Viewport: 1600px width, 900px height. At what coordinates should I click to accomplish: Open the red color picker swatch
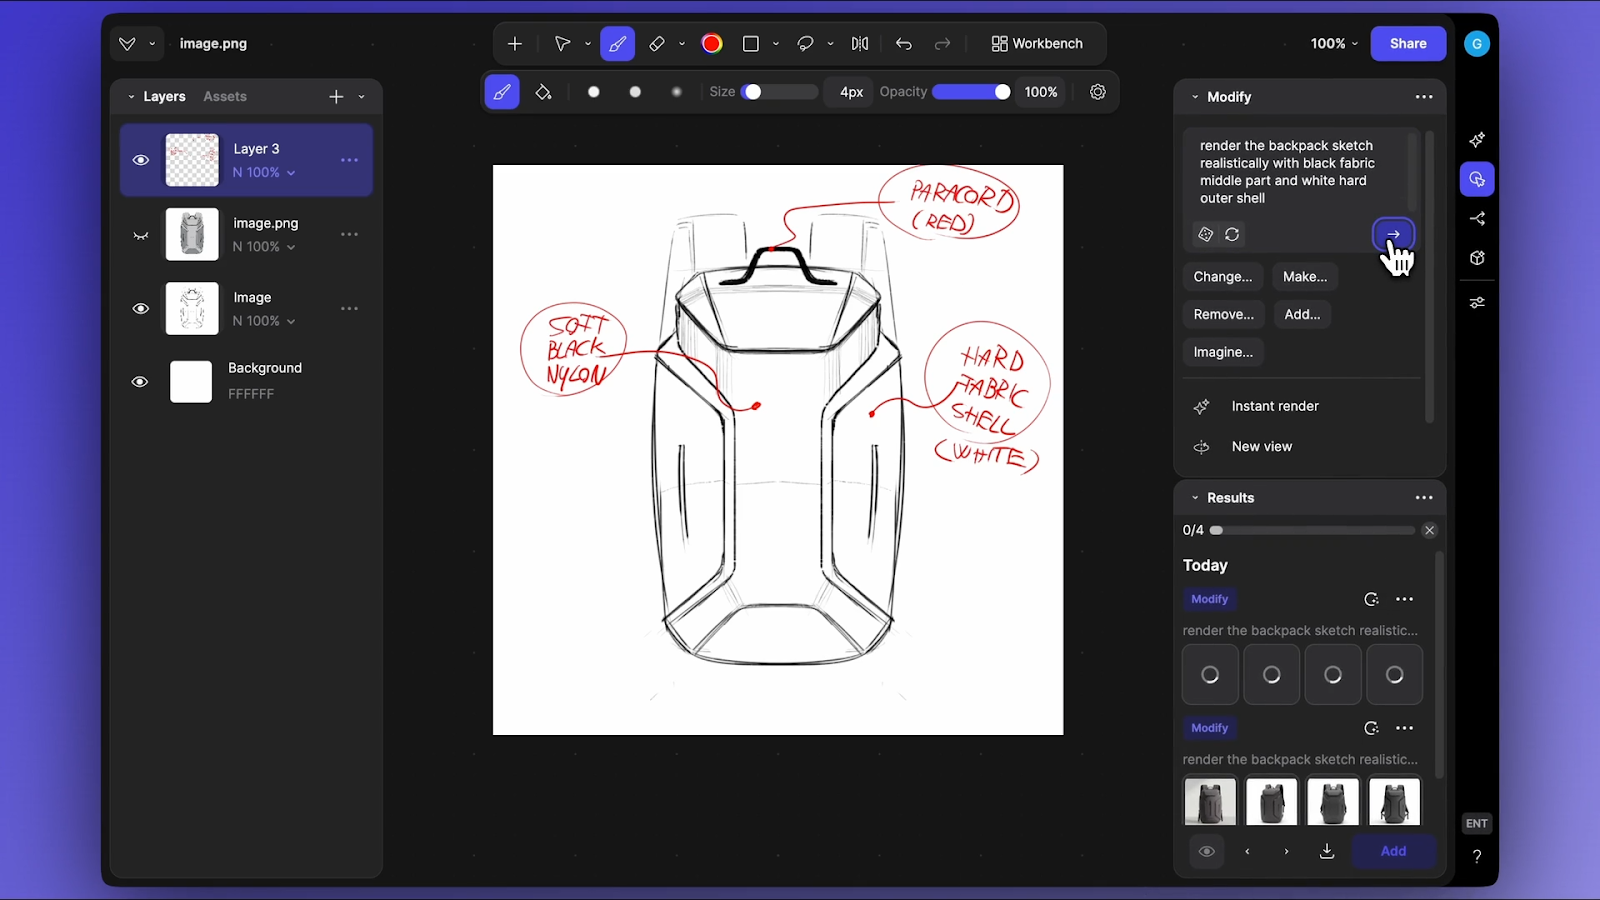coord(712,44)
